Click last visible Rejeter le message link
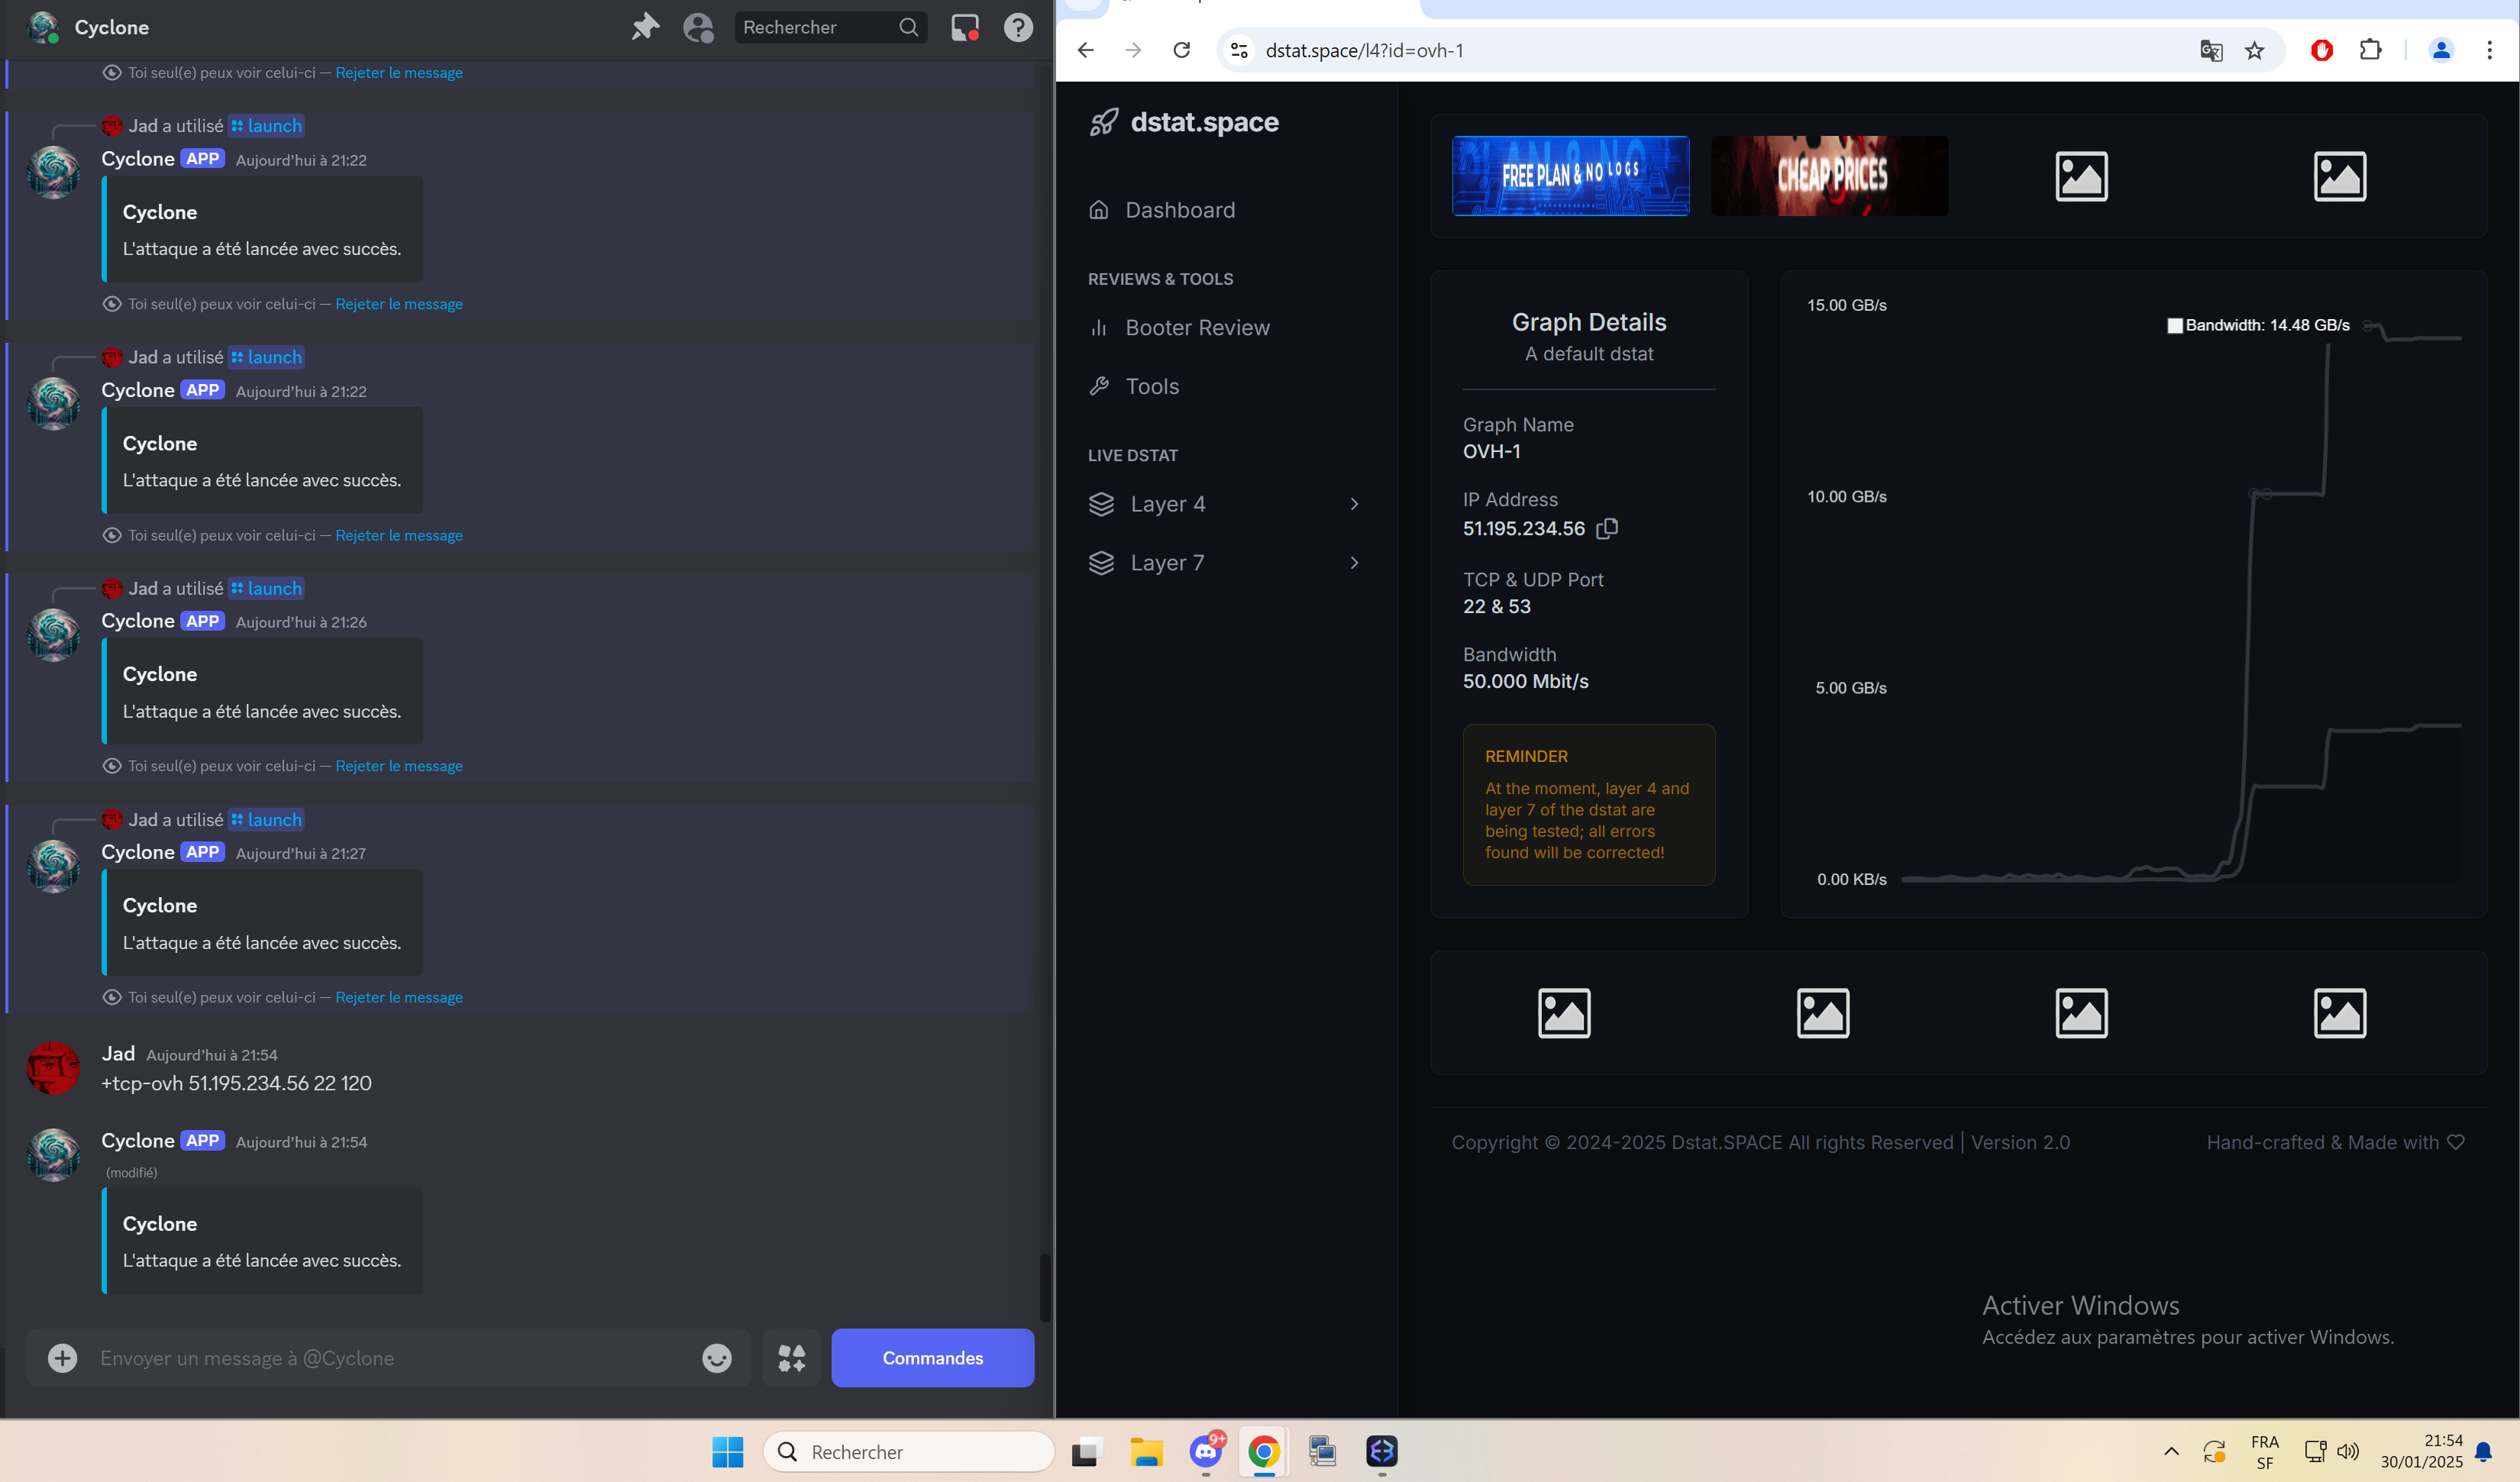Screen dimensions: 2520x1482 (398, 997)
